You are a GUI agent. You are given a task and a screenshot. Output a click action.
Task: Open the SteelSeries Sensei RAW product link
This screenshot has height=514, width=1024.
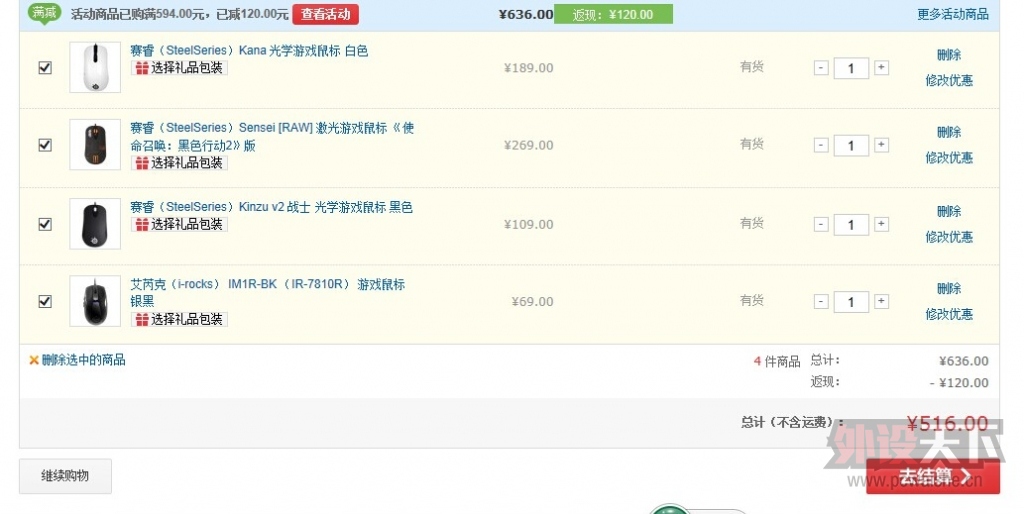coord(272,136)
